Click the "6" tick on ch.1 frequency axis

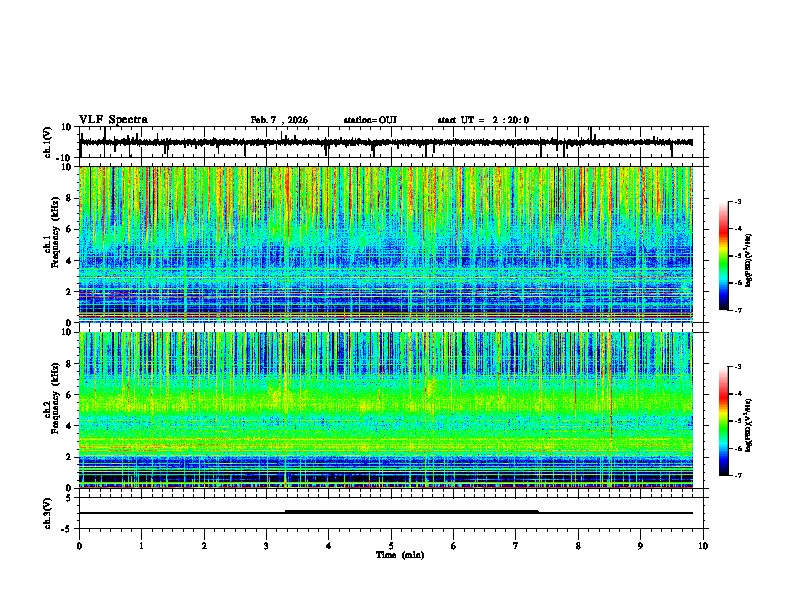pos(69,230)
